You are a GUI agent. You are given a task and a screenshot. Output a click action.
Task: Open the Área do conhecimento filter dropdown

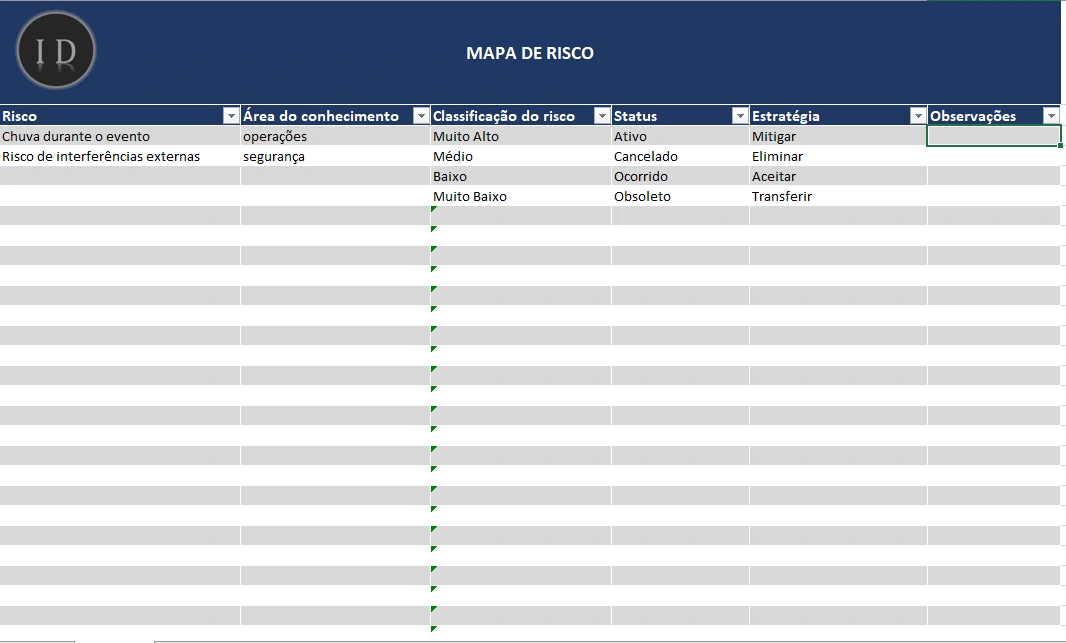421,116
